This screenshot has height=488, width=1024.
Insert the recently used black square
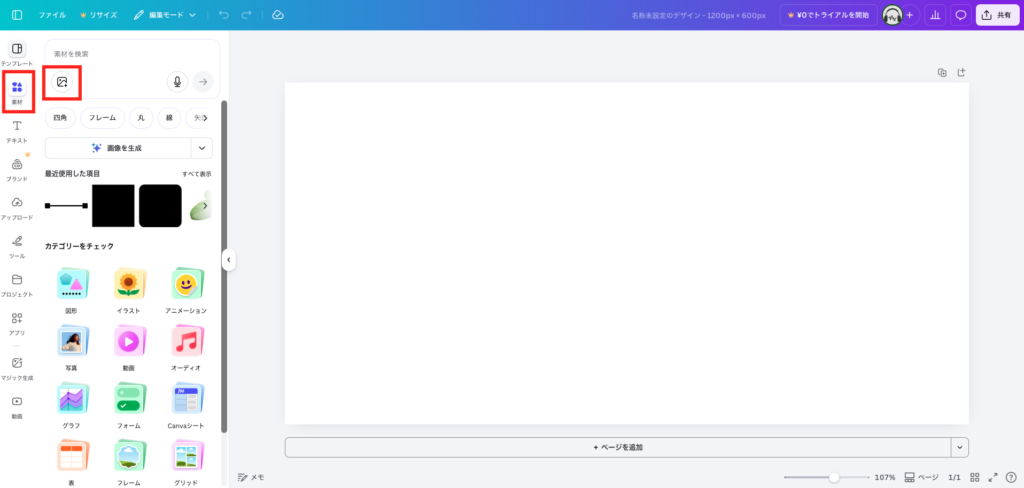coord(113,206)
